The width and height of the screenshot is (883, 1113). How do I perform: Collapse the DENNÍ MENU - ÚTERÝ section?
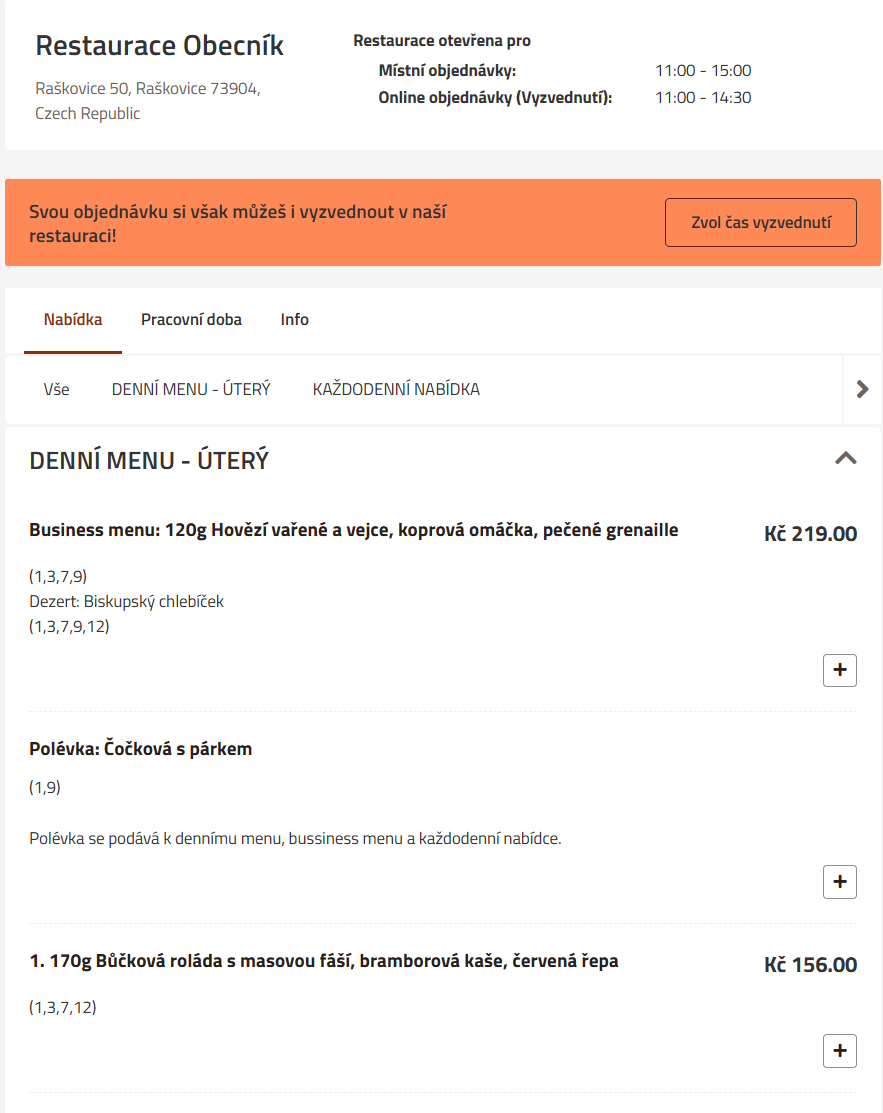pyautogui.click(x=845, y=459)
